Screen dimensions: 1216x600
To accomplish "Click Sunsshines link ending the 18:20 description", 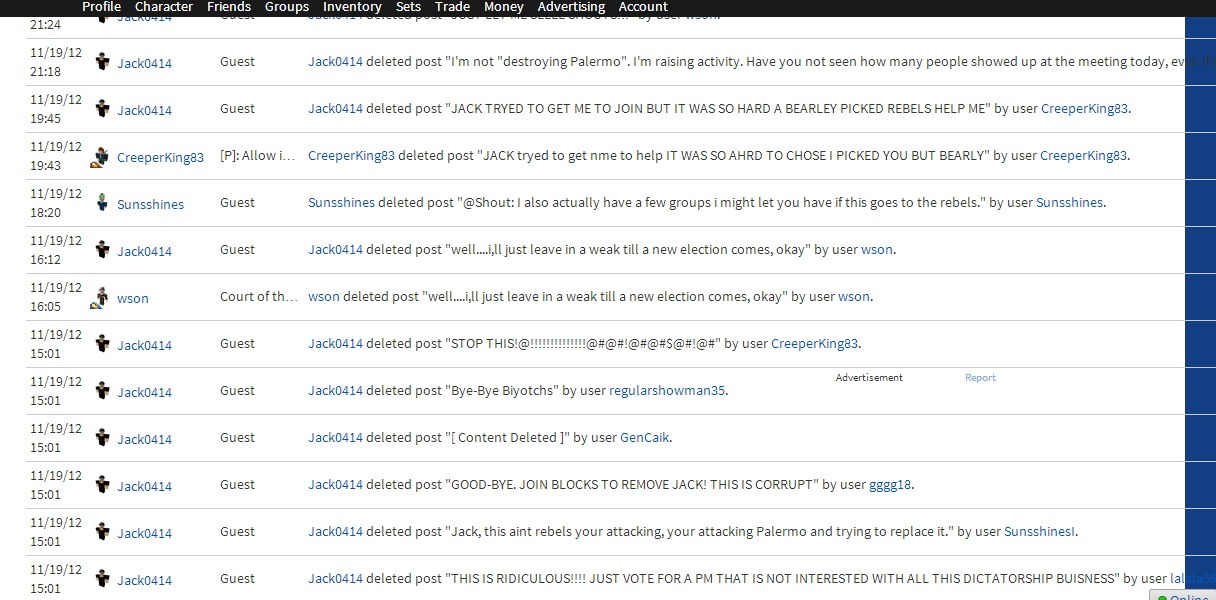I will (1069, 202).
